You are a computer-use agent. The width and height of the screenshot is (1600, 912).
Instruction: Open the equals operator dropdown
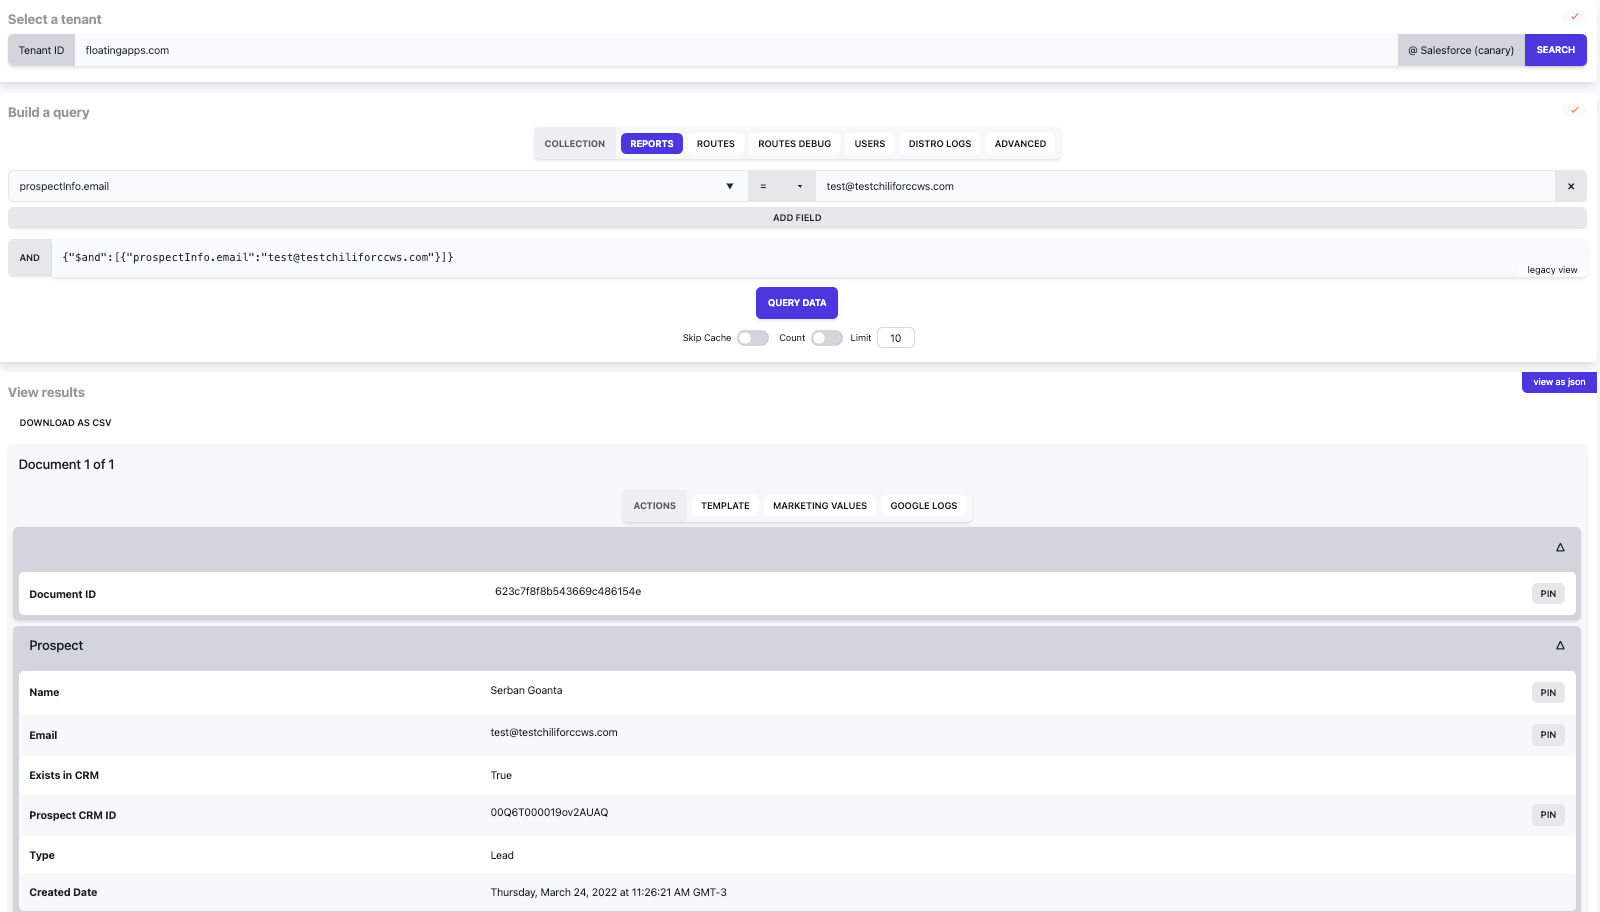[x=782, y=186]
